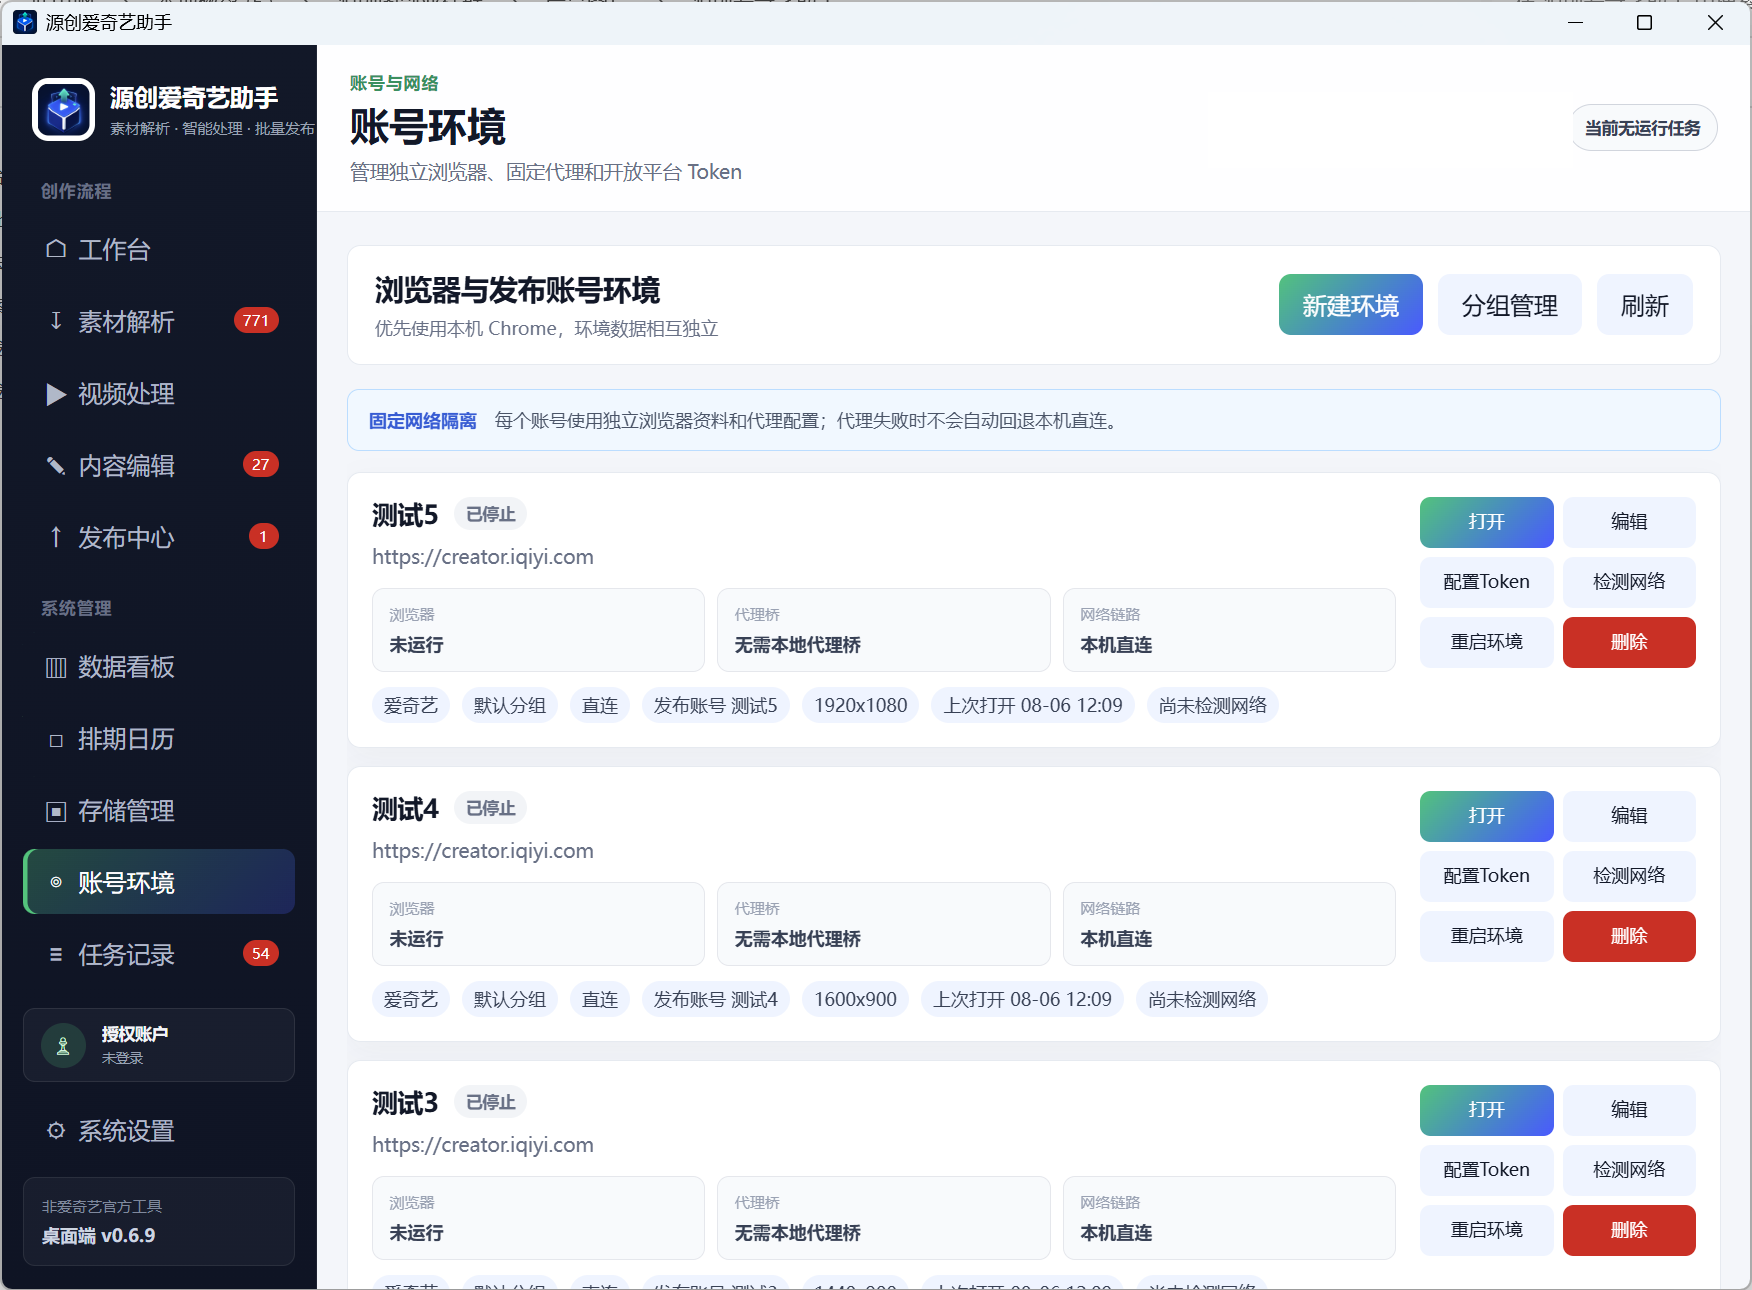This screenshot has height=1290, width=1752.
Task: Open the 测试3 environment with 打开
Action: point(1486,1110)
